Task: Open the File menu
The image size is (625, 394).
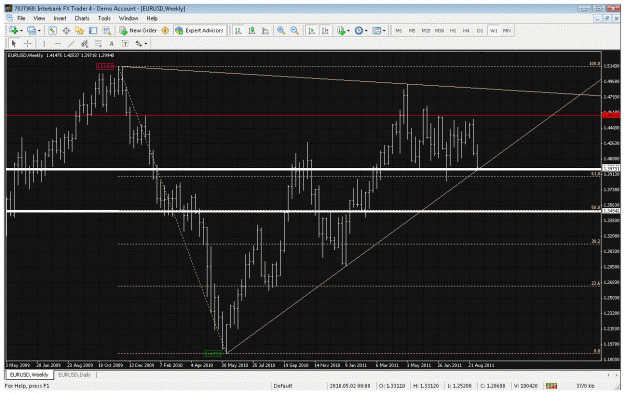Action: 21,18
